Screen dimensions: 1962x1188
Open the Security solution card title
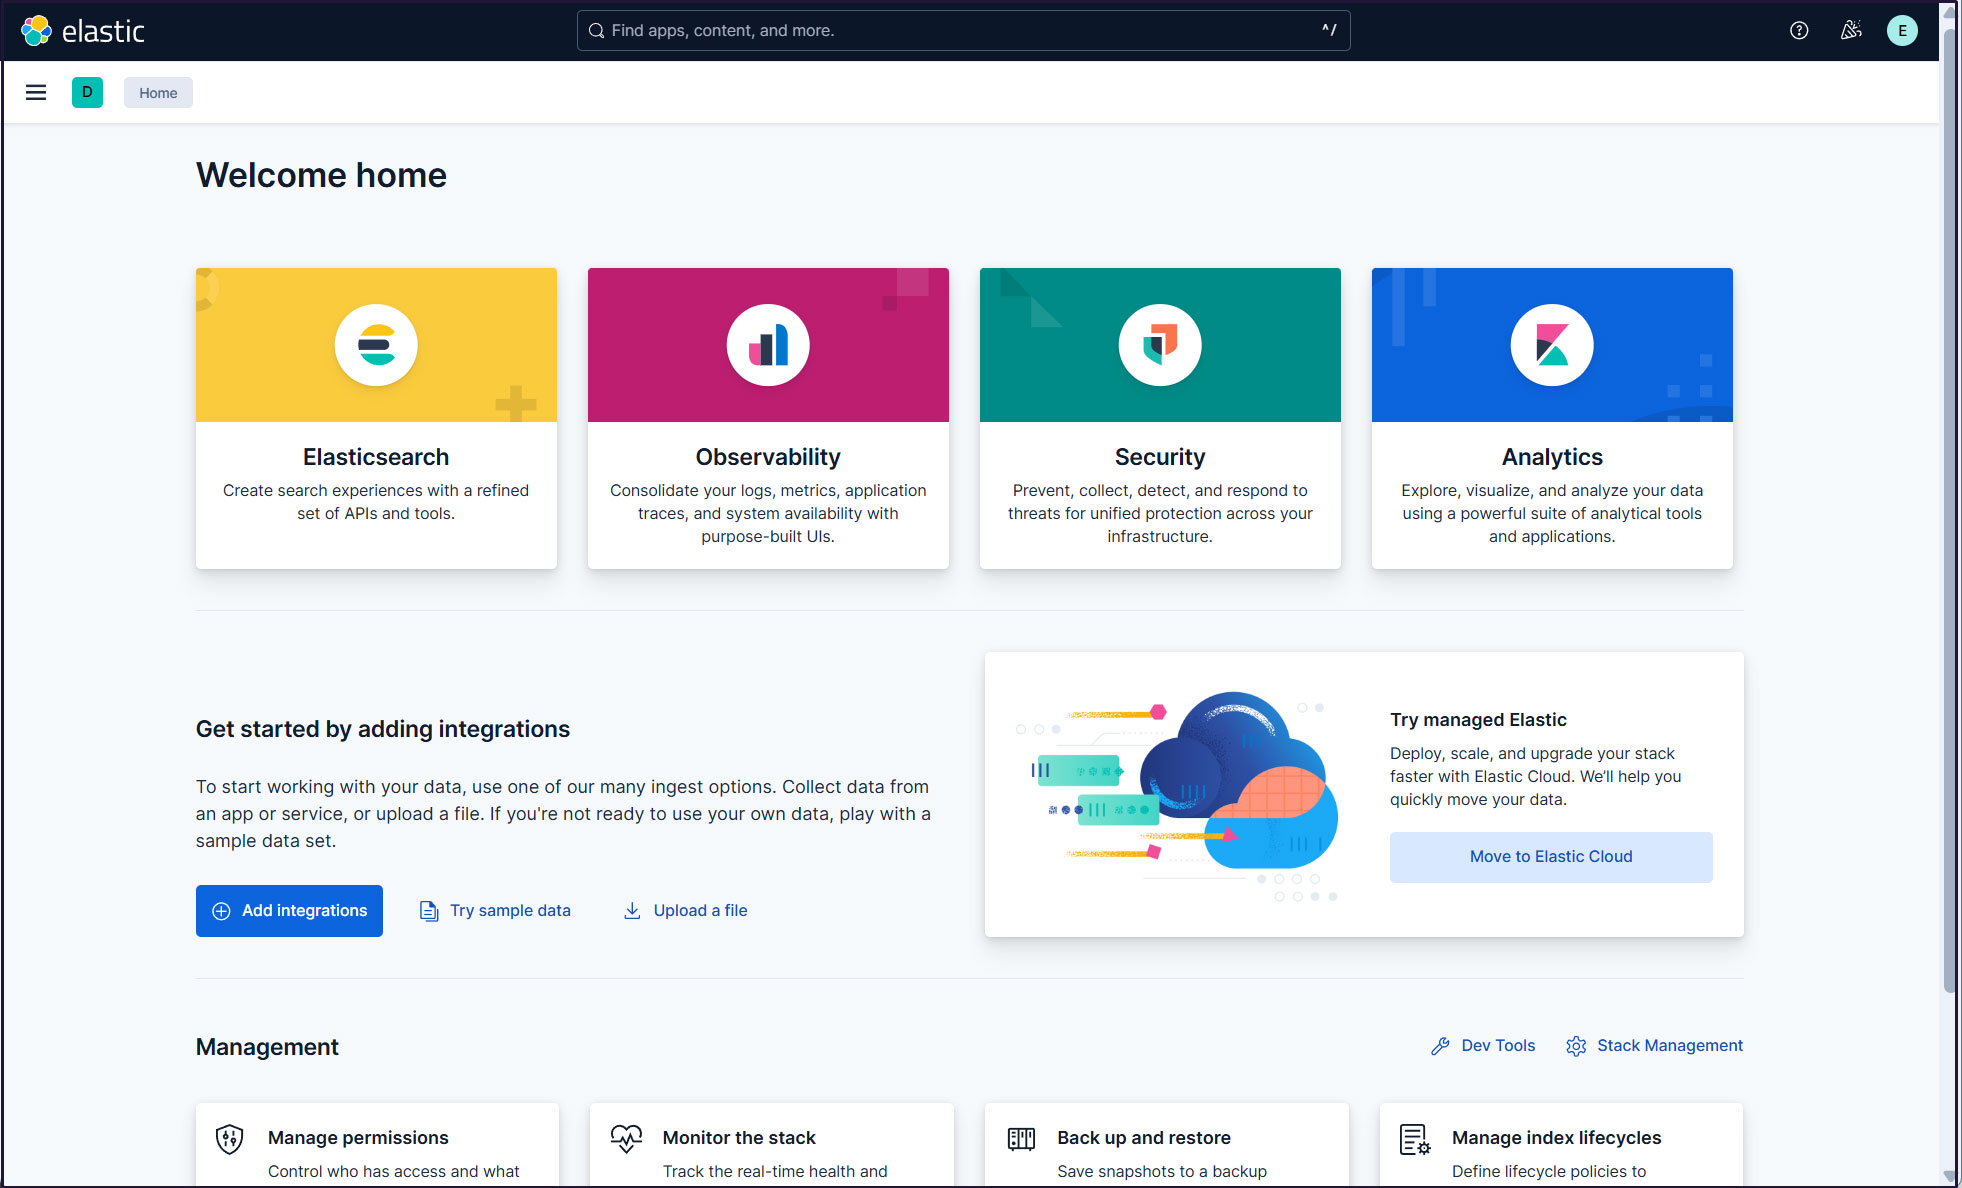[1160, 457]
